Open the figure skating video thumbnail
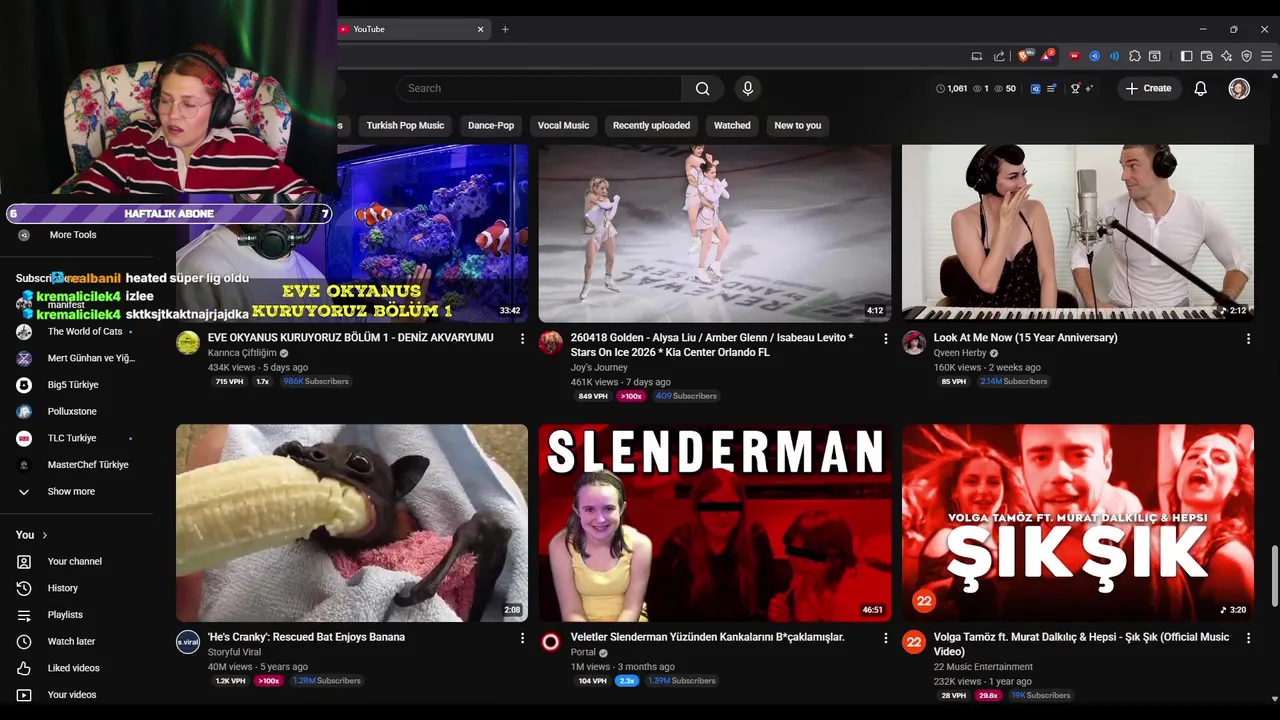 715,233
